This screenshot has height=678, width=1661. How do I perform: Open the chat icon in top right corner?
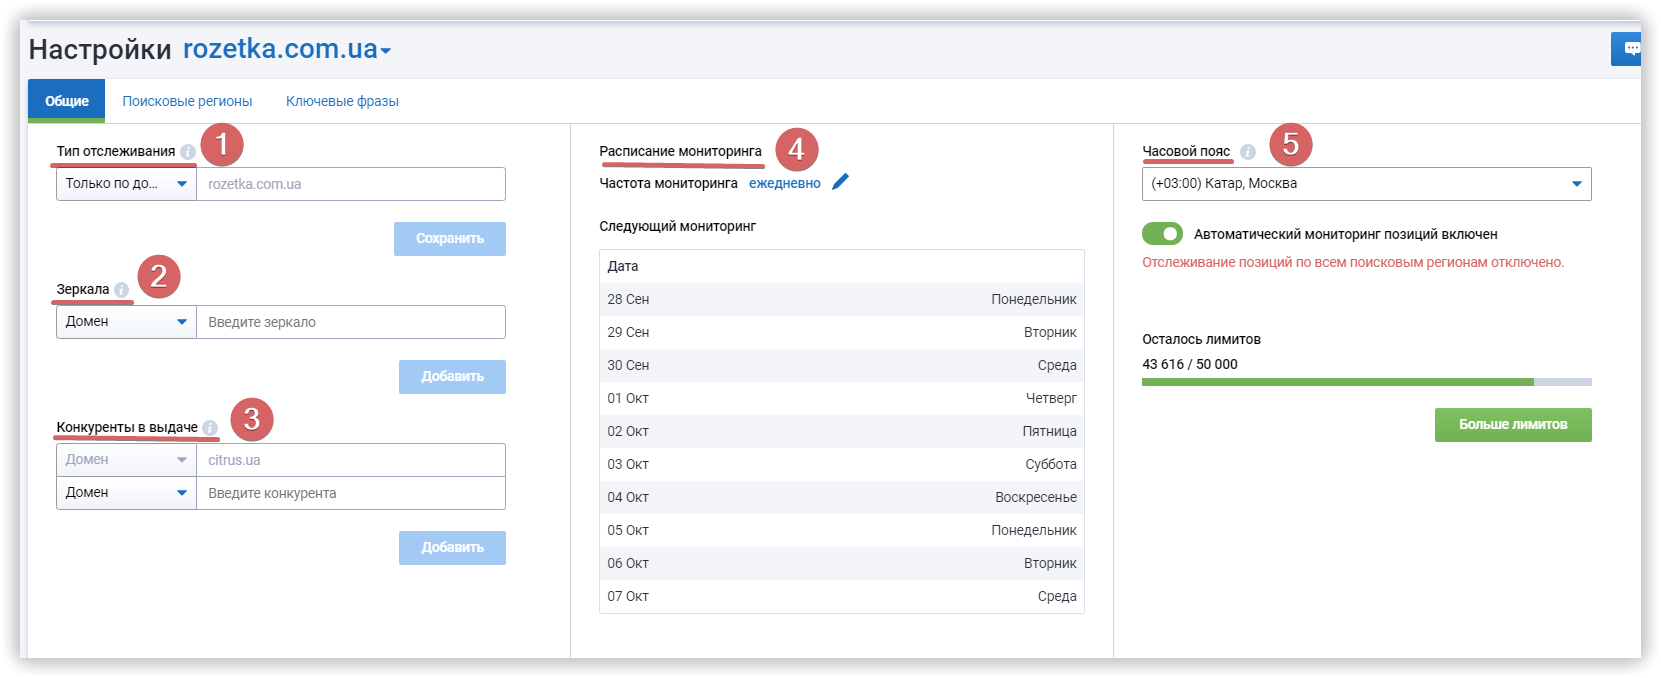pyautogui.click(x=1628, y=49)
